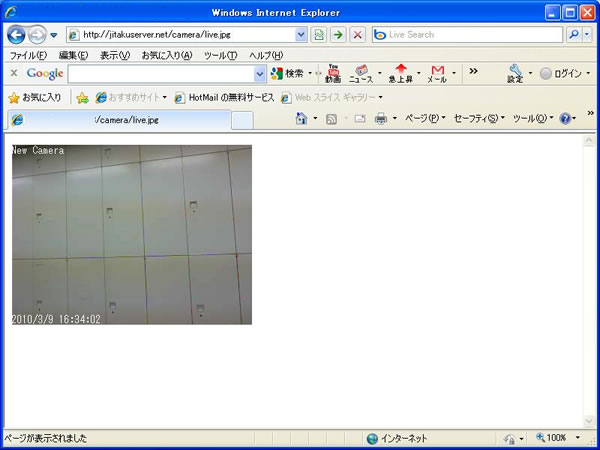
Task: Click the ニュース toolbar icon
Action: click(x=361, y=74)
